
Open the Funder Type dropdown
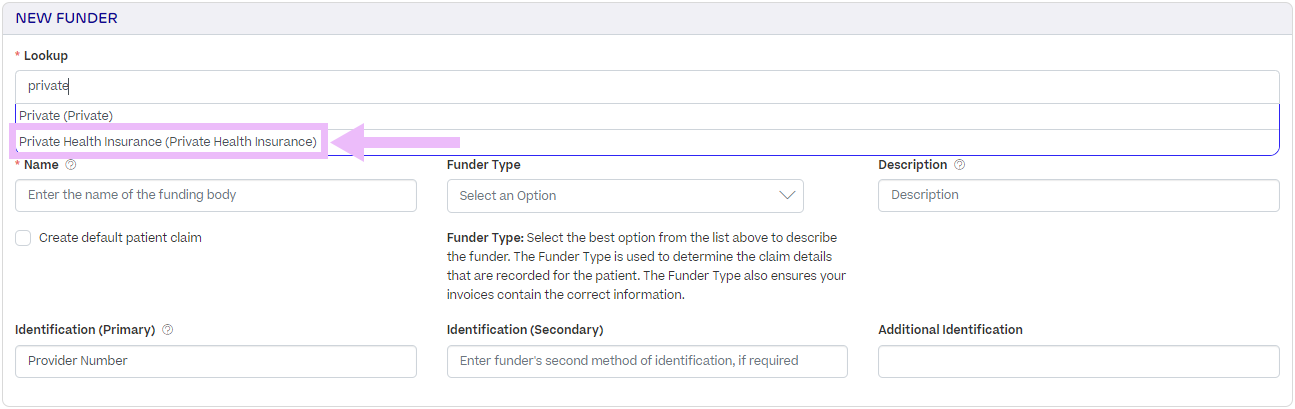tap(625, 196)
